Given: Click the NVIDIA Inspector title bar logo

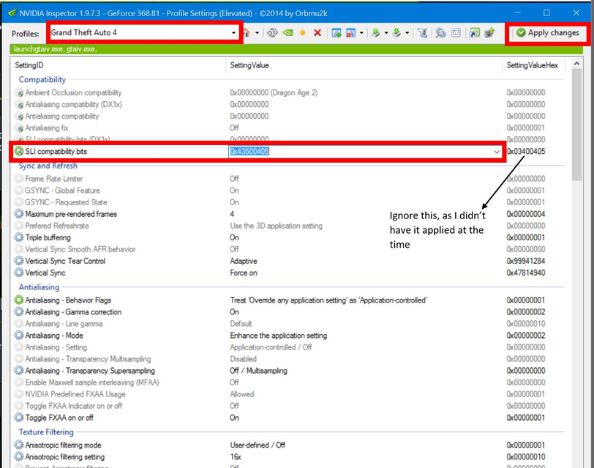Looking at the screenshot, I should pyautogui.click(x=12, y=13).
